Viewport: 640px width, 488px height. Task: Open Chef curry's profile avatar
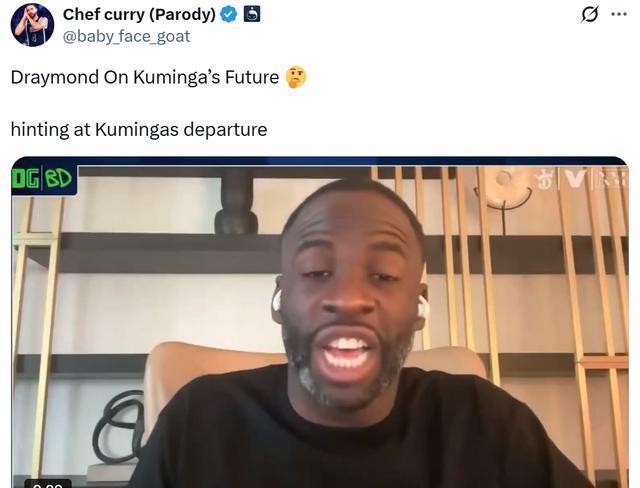pos(32,25)
